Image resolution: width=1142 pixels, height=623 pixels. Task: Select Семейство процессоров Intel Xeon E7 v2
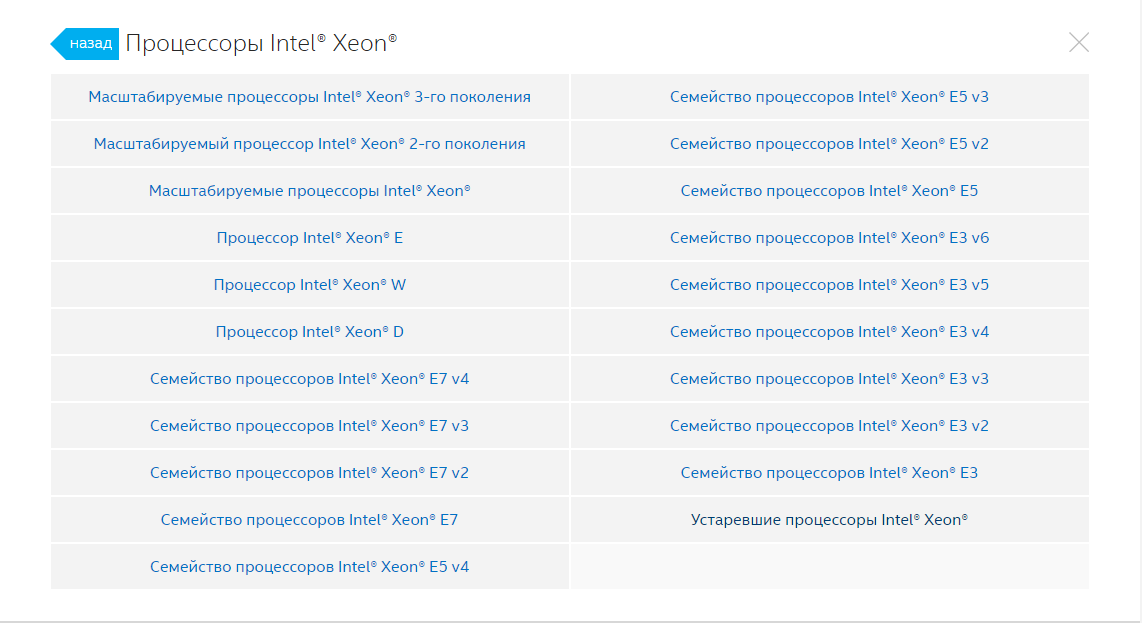click(x=309, y=473)
